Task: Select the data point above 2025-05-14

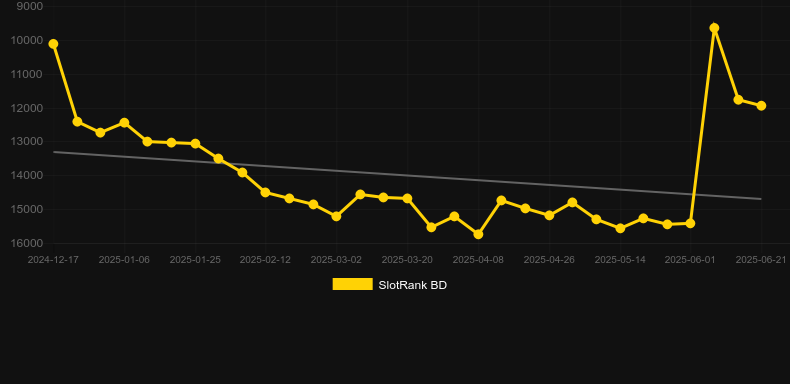Action: [x=620, y=228]
